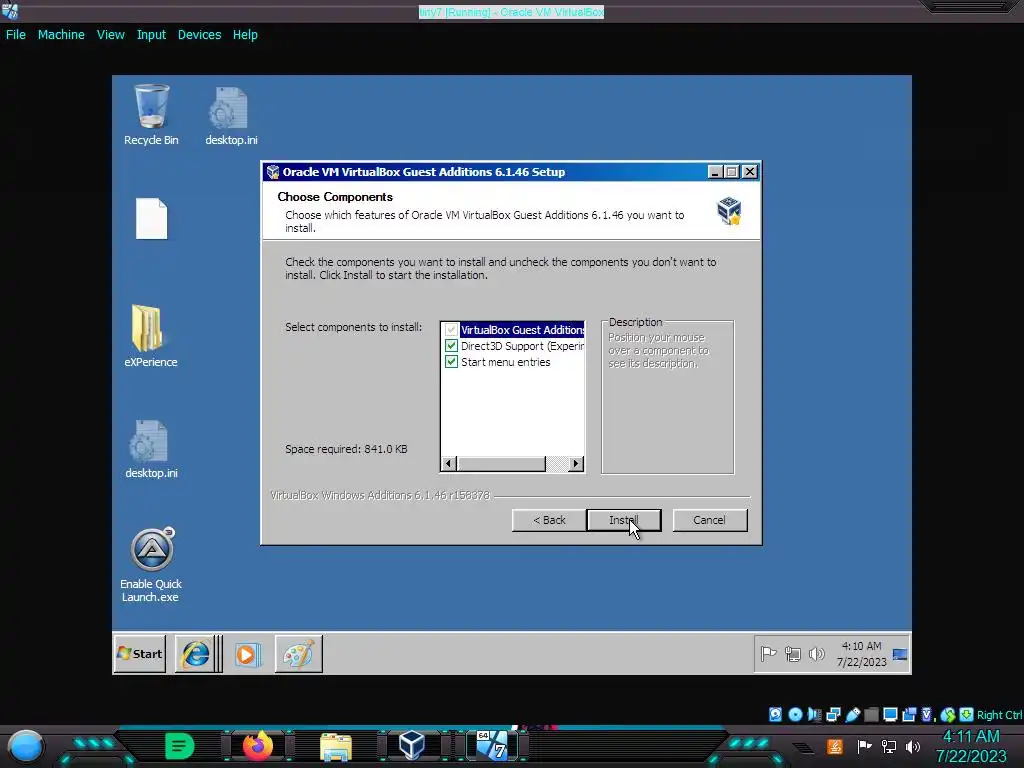Open VirtualBox Machine menu
Viewport: 1024px width, 768px height.
61,35
